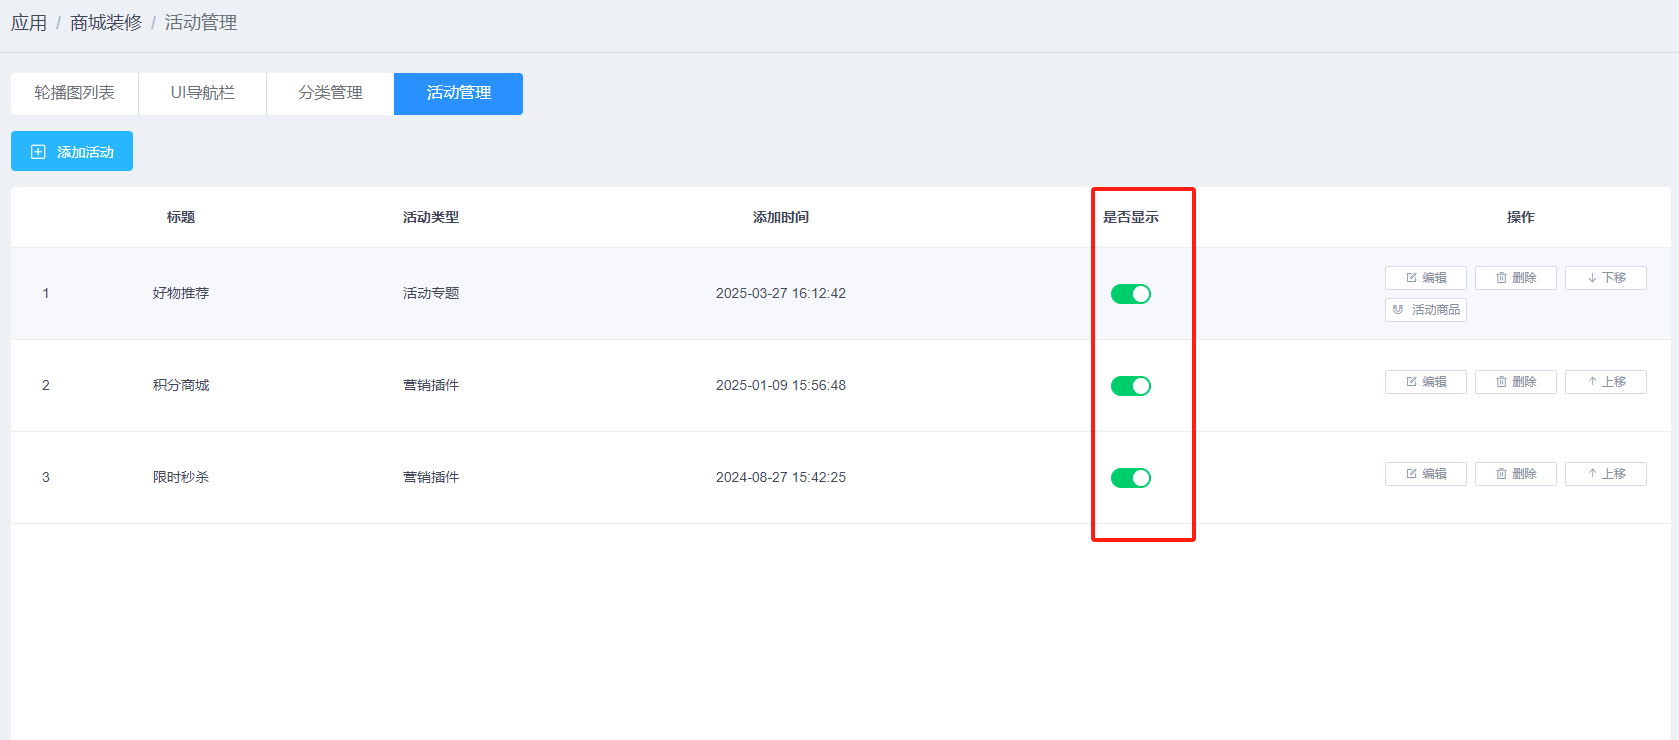1679x740 pixels.
Task: Move 积分商城 up with 上移
Action: click(x=1605, y=382)
